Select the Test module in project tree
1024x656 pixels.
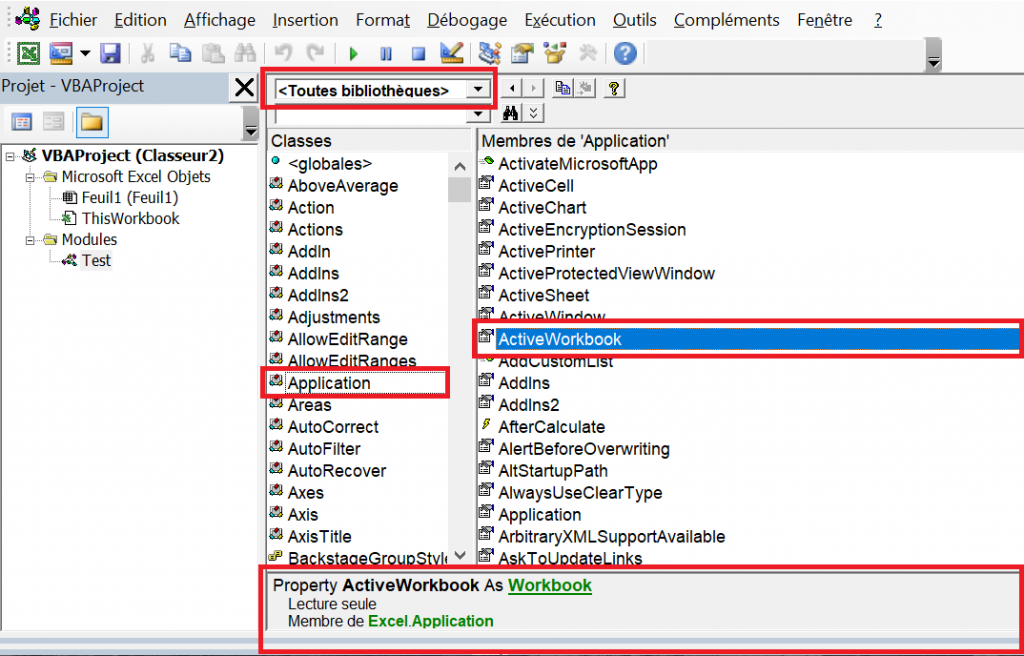[96, 260]
